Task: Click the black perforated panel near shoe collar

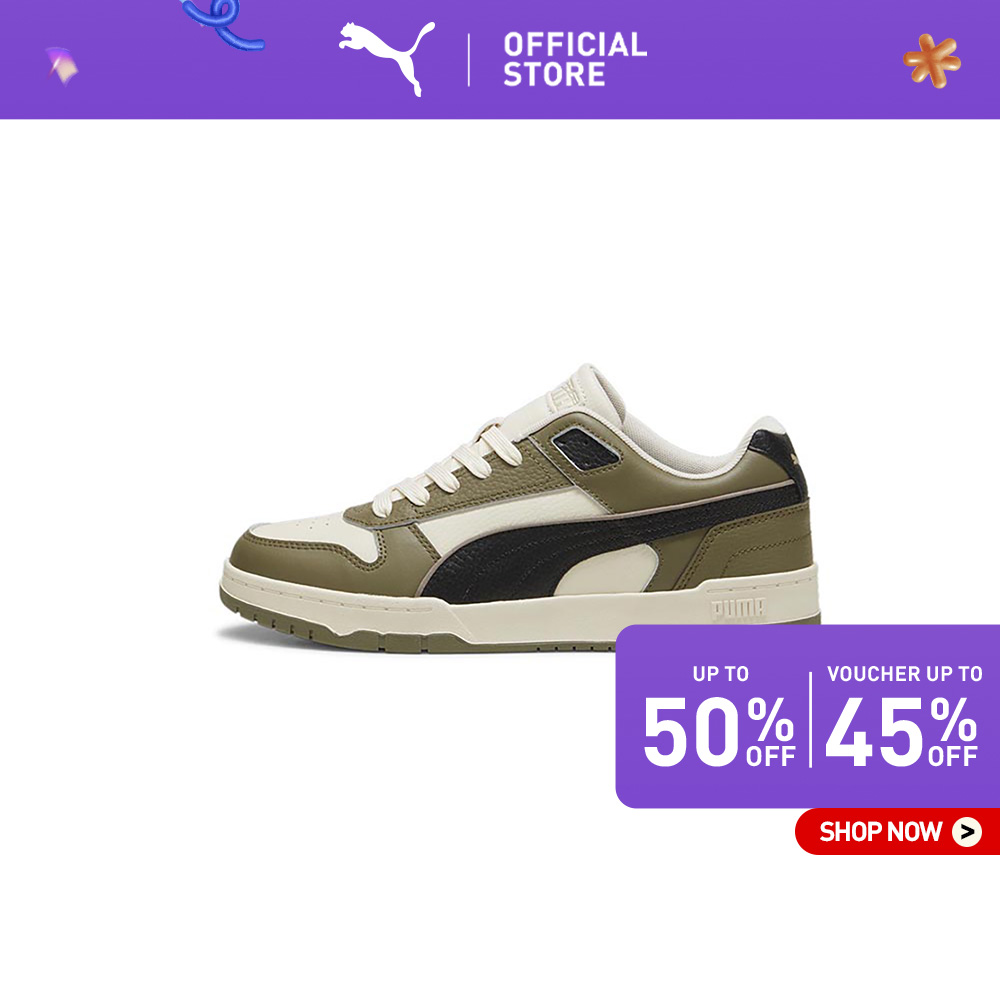Action: tap(585, 448)
